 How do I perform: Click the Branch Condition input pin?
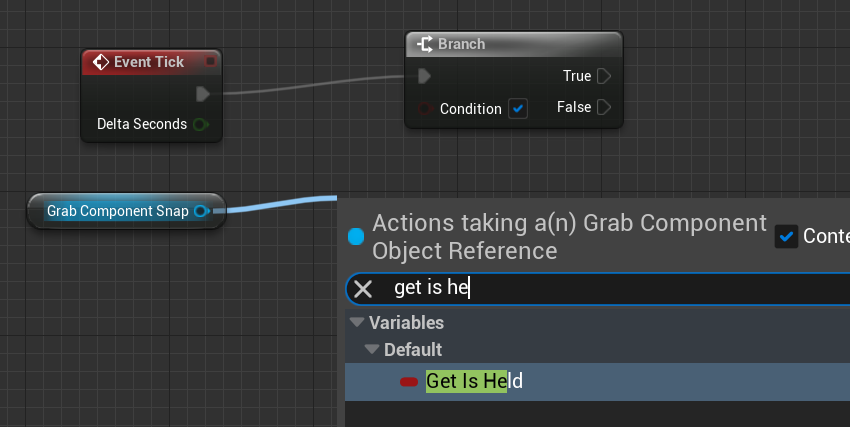point(424,108)
